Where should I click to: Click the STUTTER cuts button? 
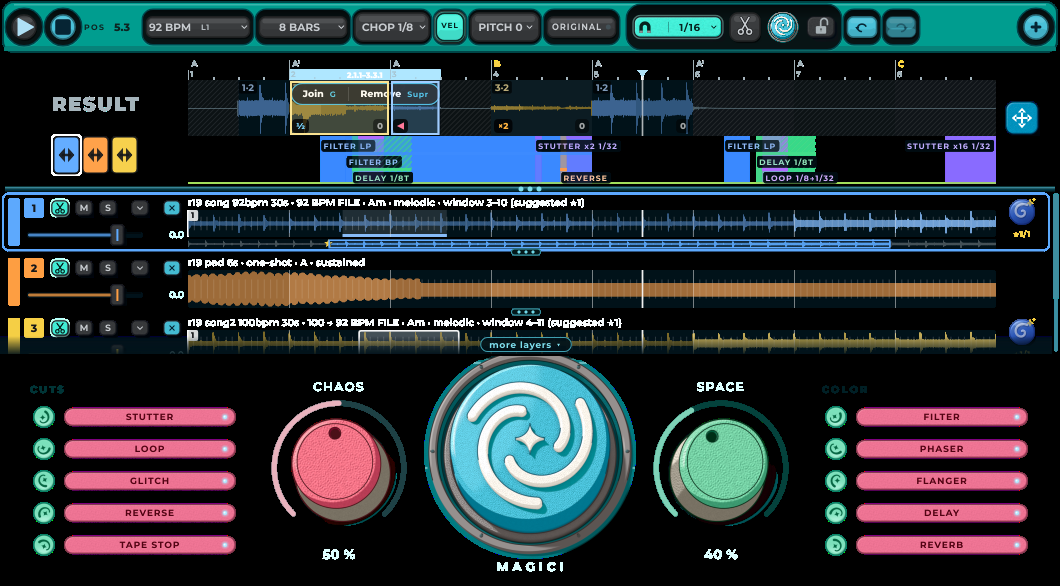(x=149, y=417)
